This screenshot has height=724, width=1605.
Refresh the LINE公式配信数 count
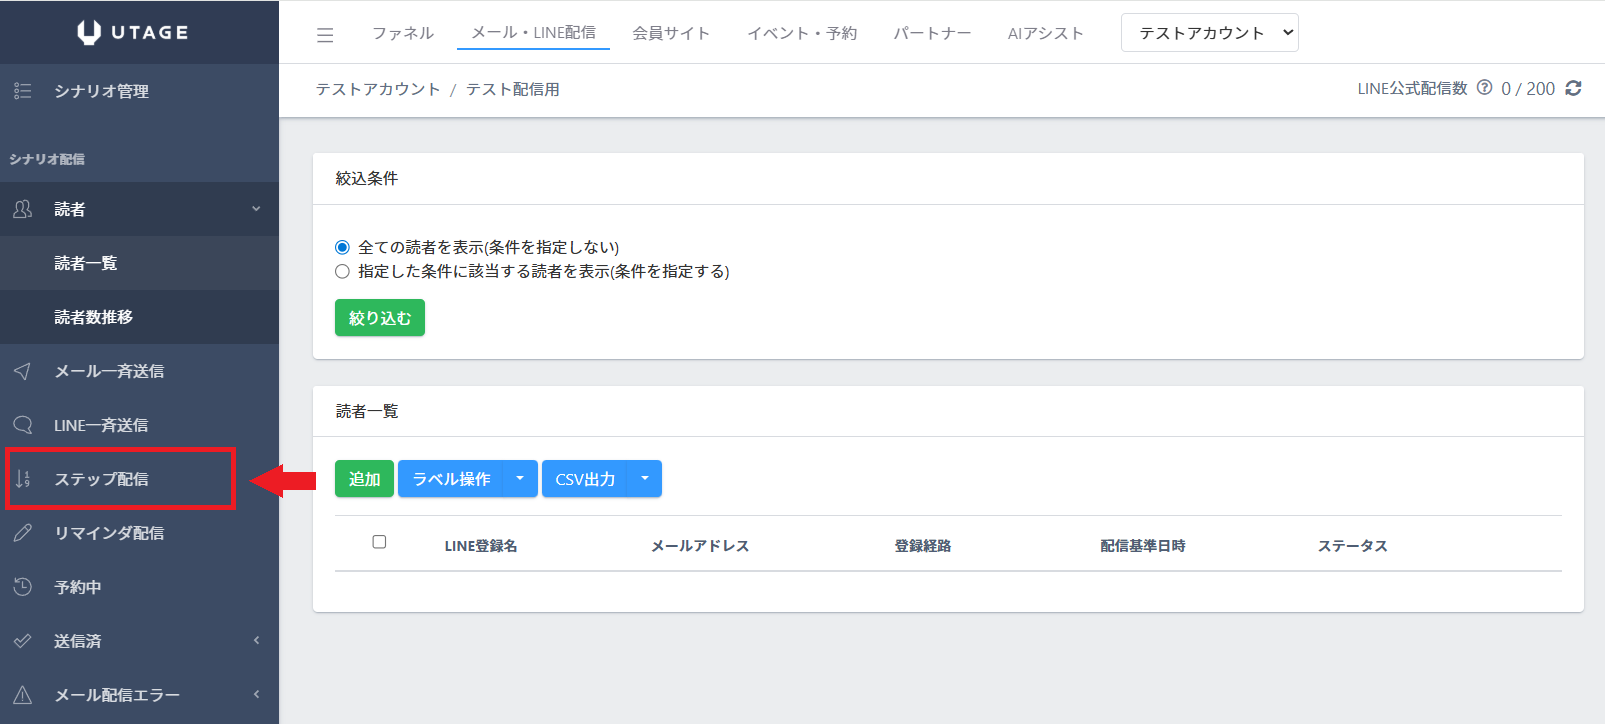[x=1573, y=88]
